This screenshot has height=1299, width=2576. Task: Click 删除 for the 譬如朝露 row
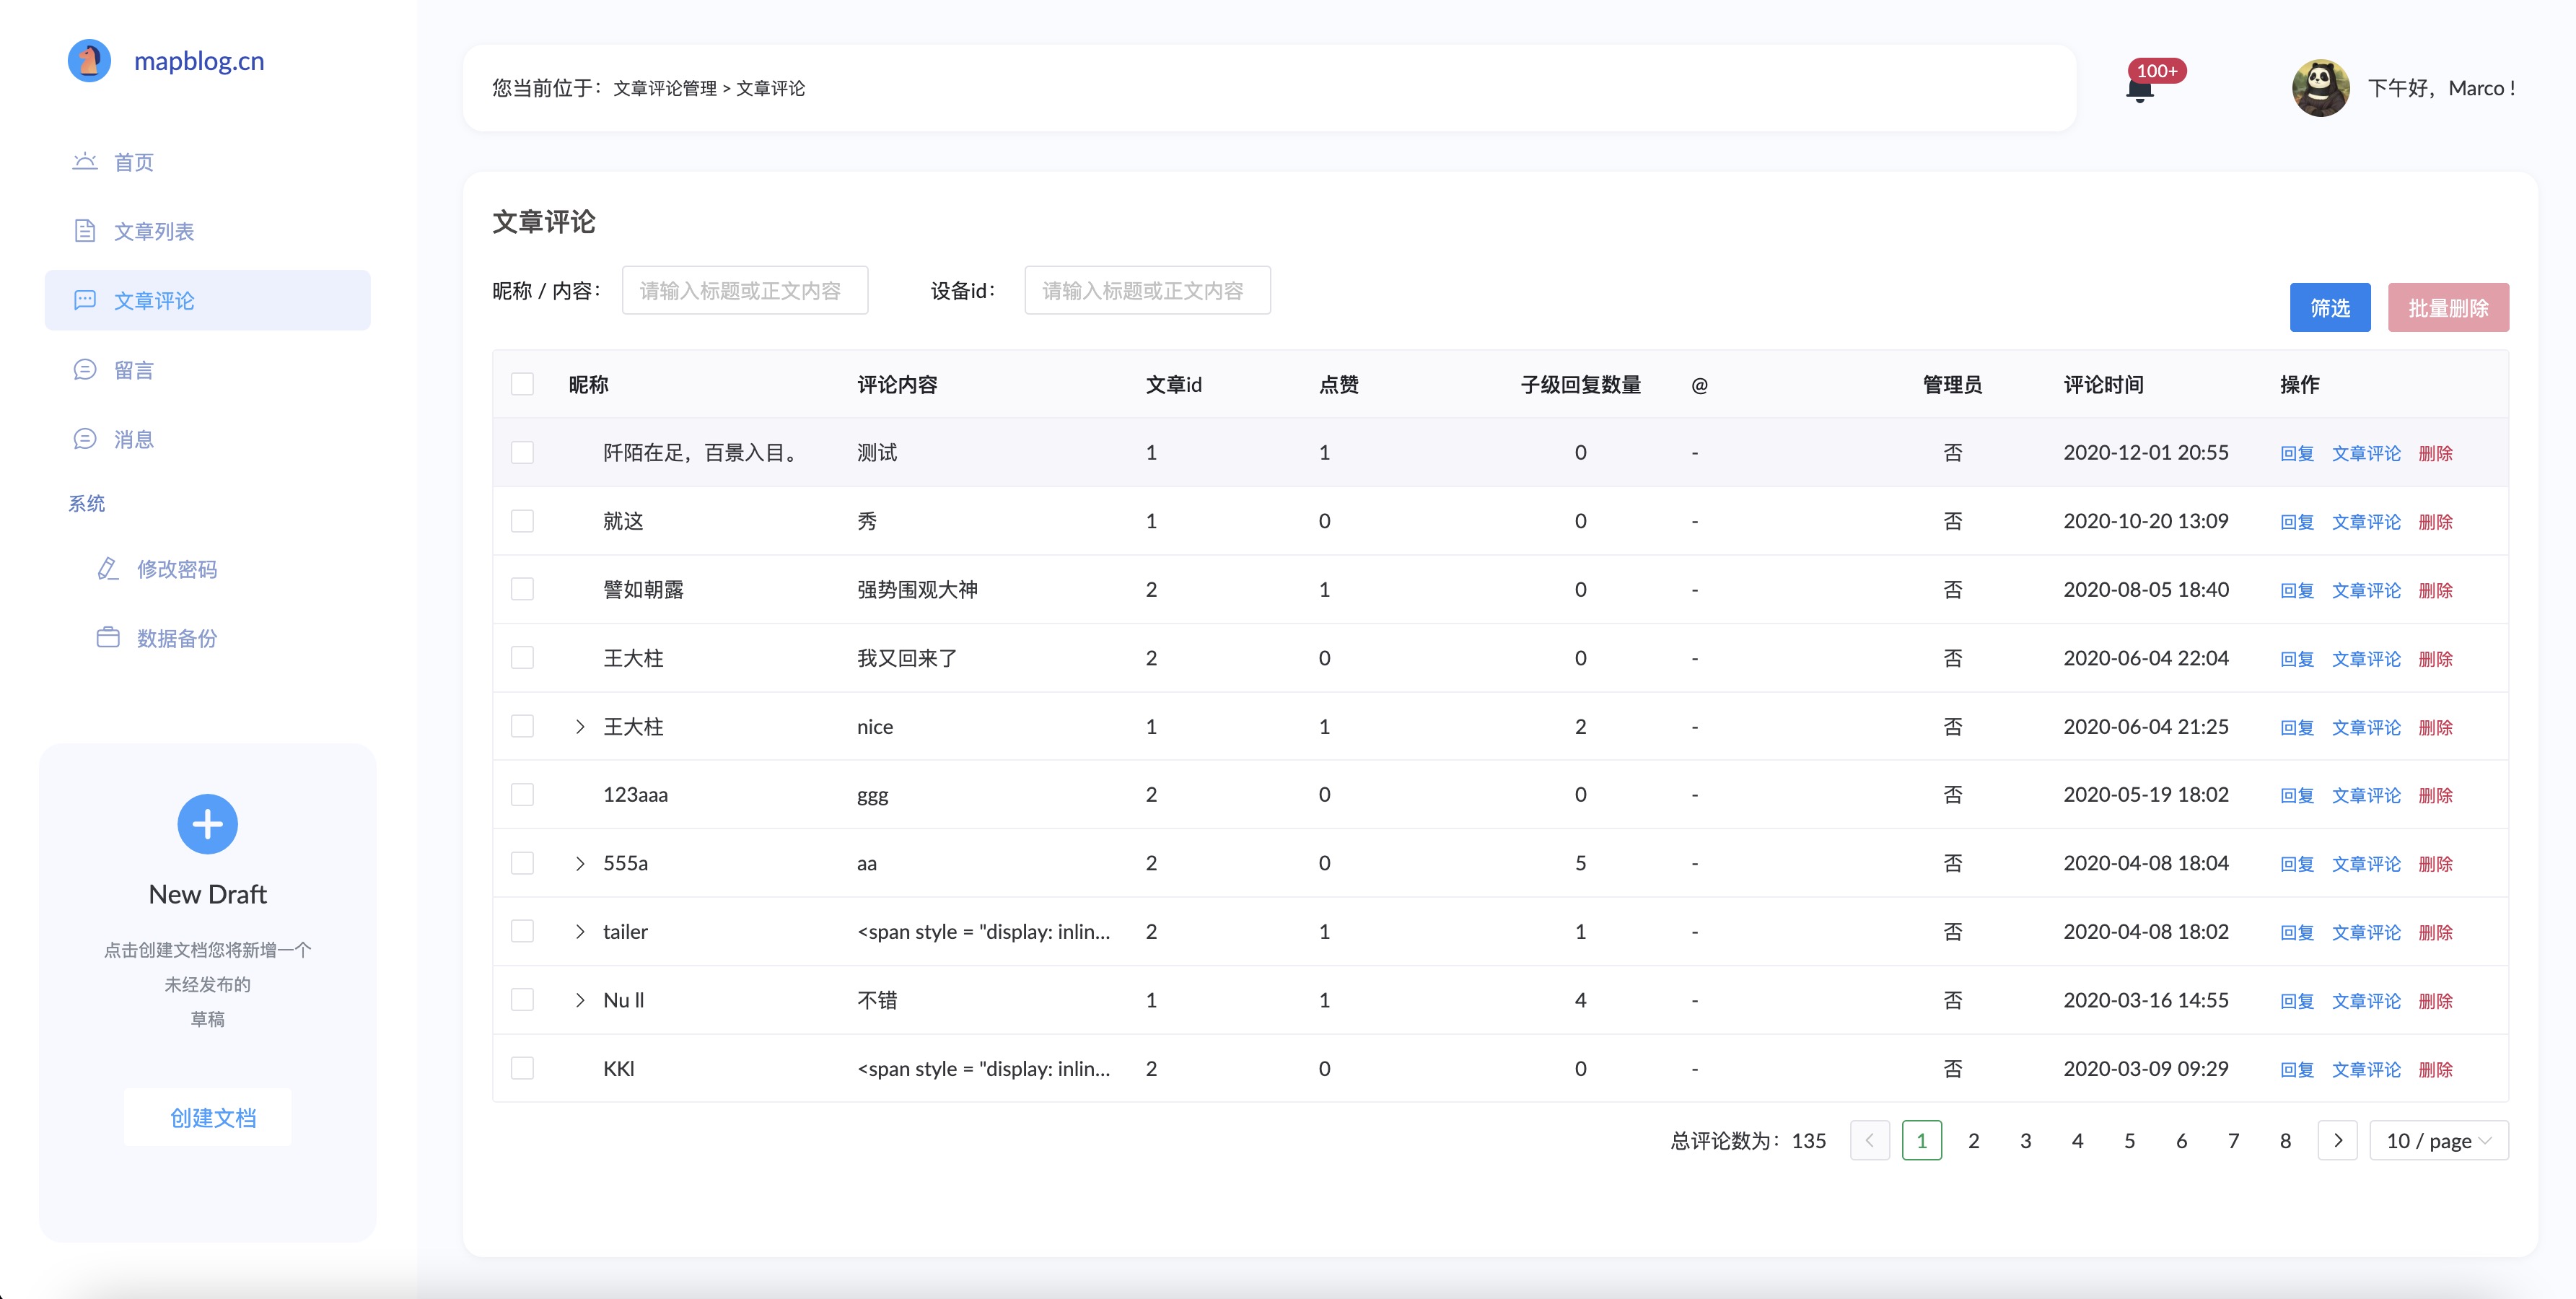(2435, 590)
